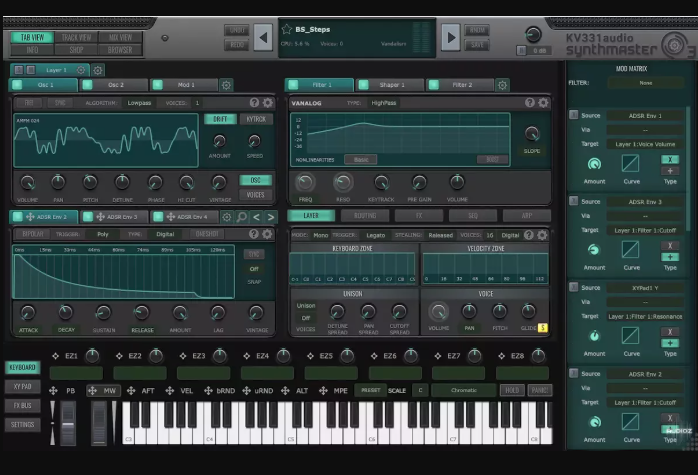Click the MW modulation source drag icon
The width and height of the screenshot is (698, 475).
pyautogui.click(x=92, y=391)
